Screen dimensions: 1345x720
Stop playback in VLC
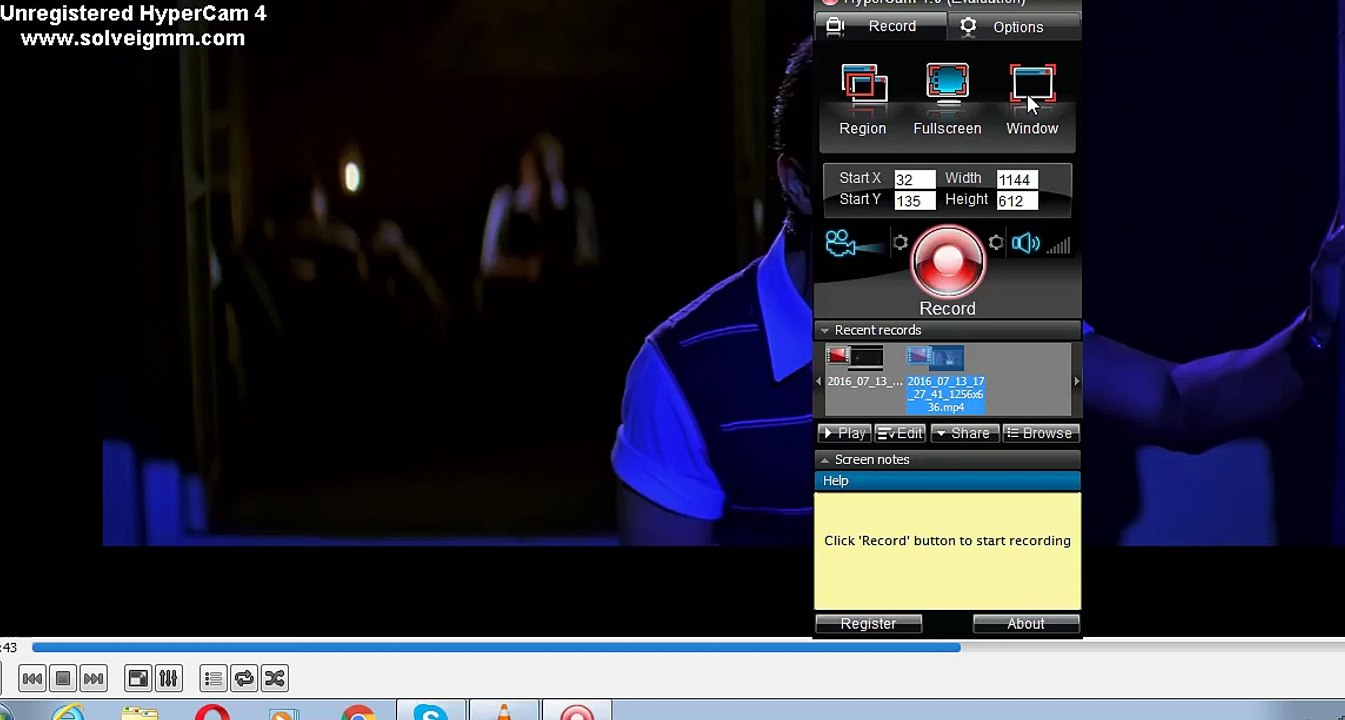pyautogui.click(x=63, y=679)
